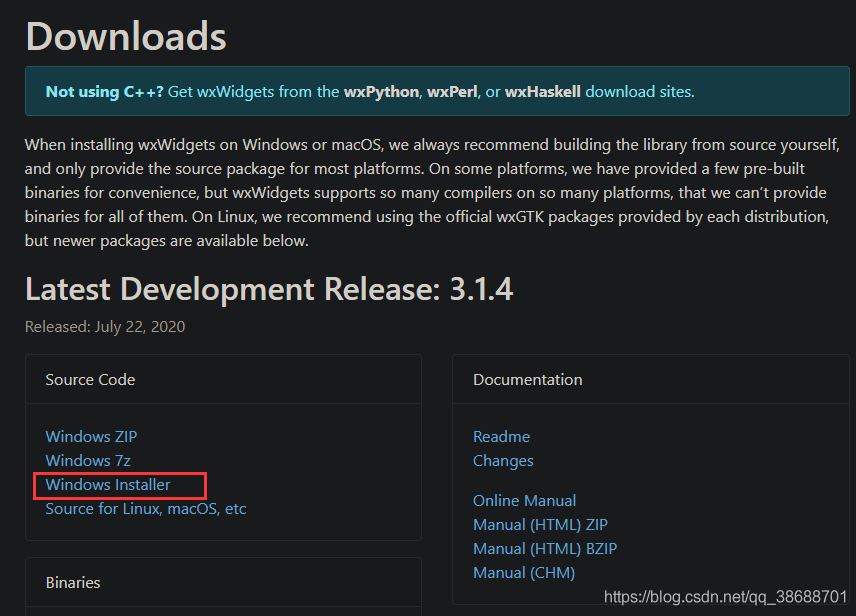
Task: Open the wxHaskell download link
Action: pyautogui.click(x=543, y=92)
